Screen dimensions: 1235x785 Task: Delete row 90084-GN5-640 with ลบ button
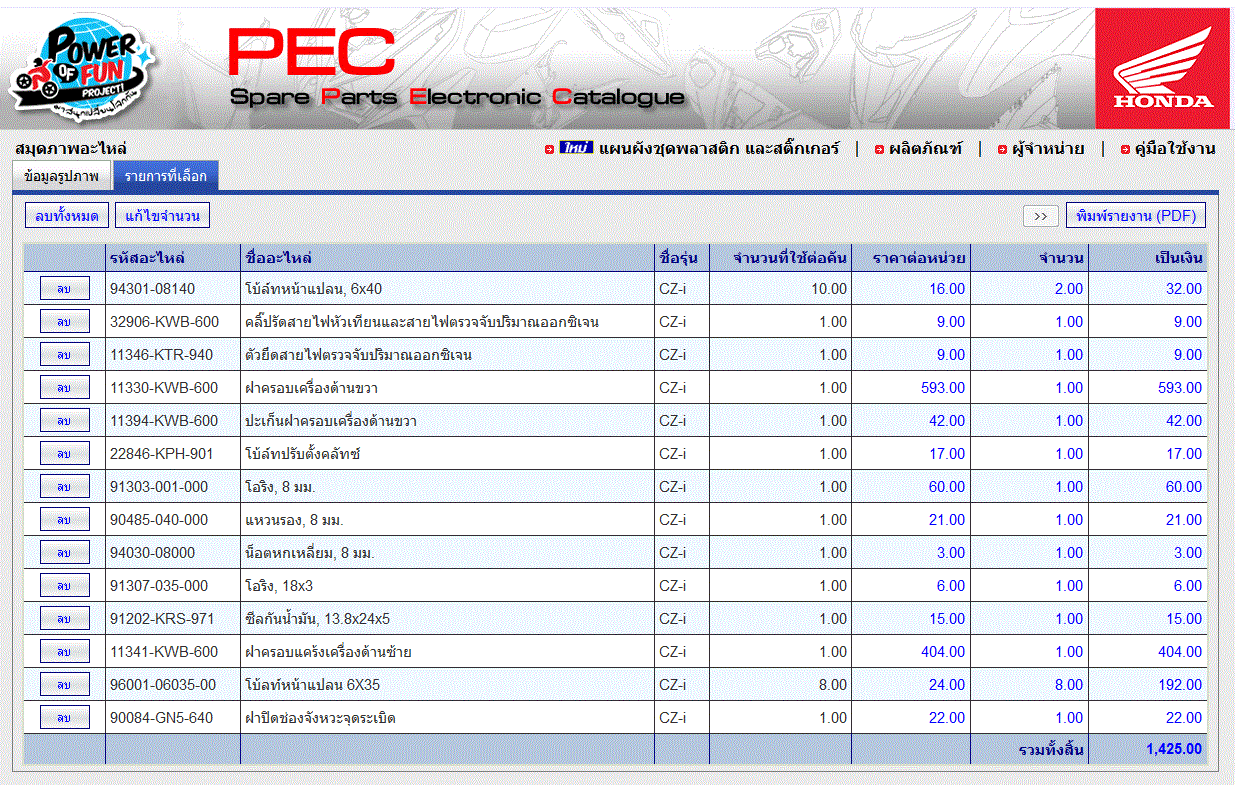tap(64, 718)
